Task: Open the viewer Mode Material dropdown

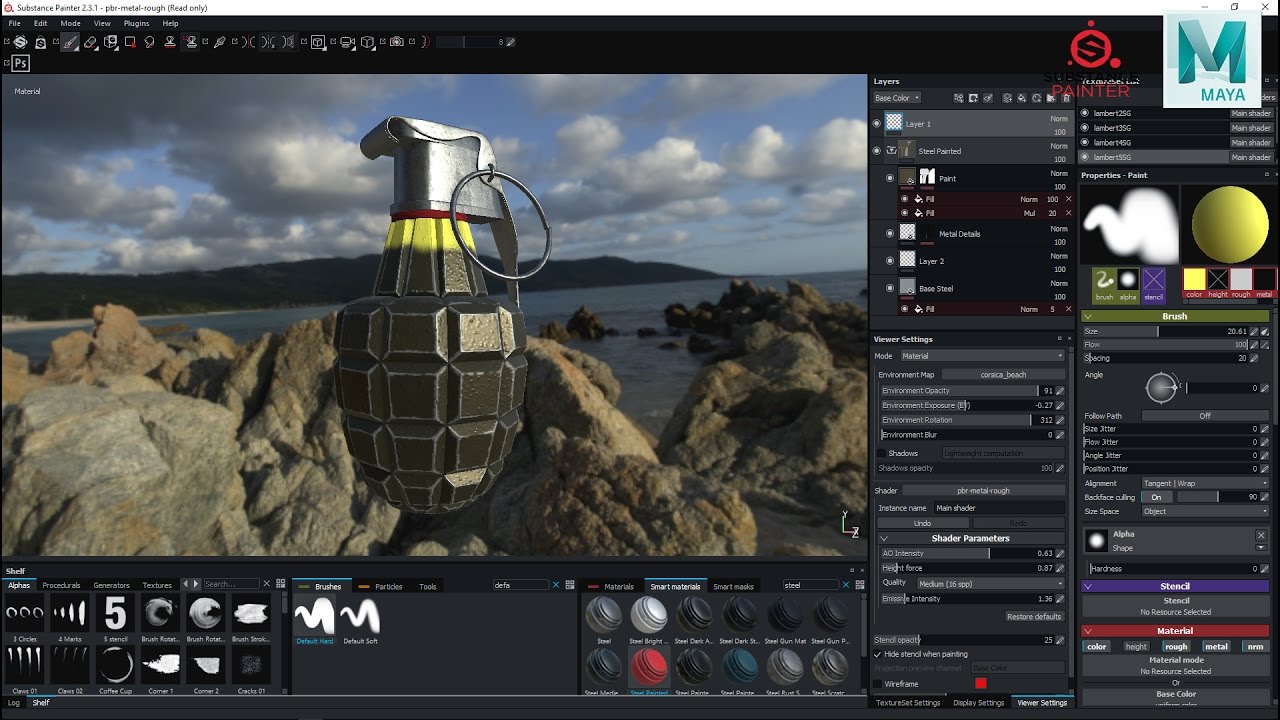Action: (x=983, y=356)
